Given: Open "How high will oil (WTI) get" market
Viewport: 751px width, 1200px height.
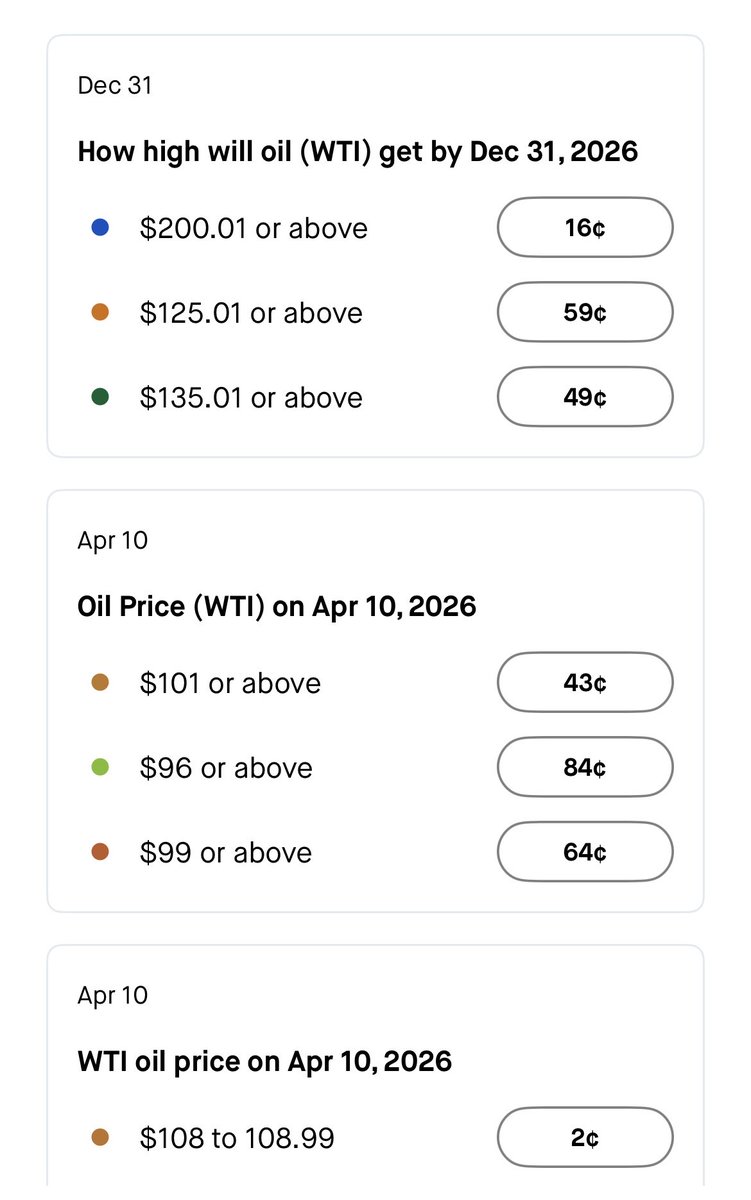Looking at the screenshot, I should [x=357, y=152].
